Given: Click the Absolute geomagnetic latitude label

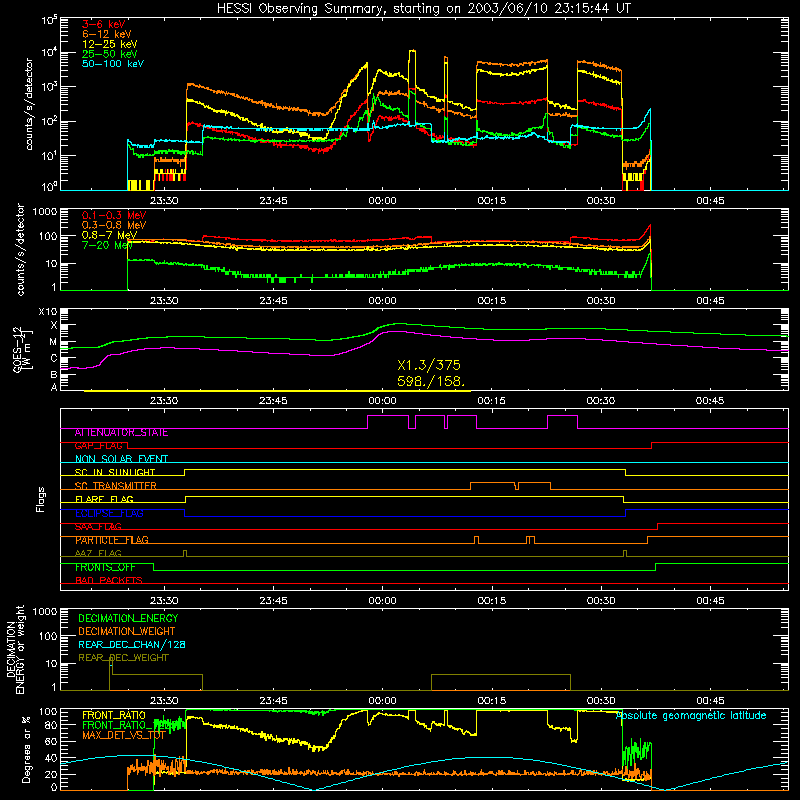Looking at the screenshot, I should point(691,716).
